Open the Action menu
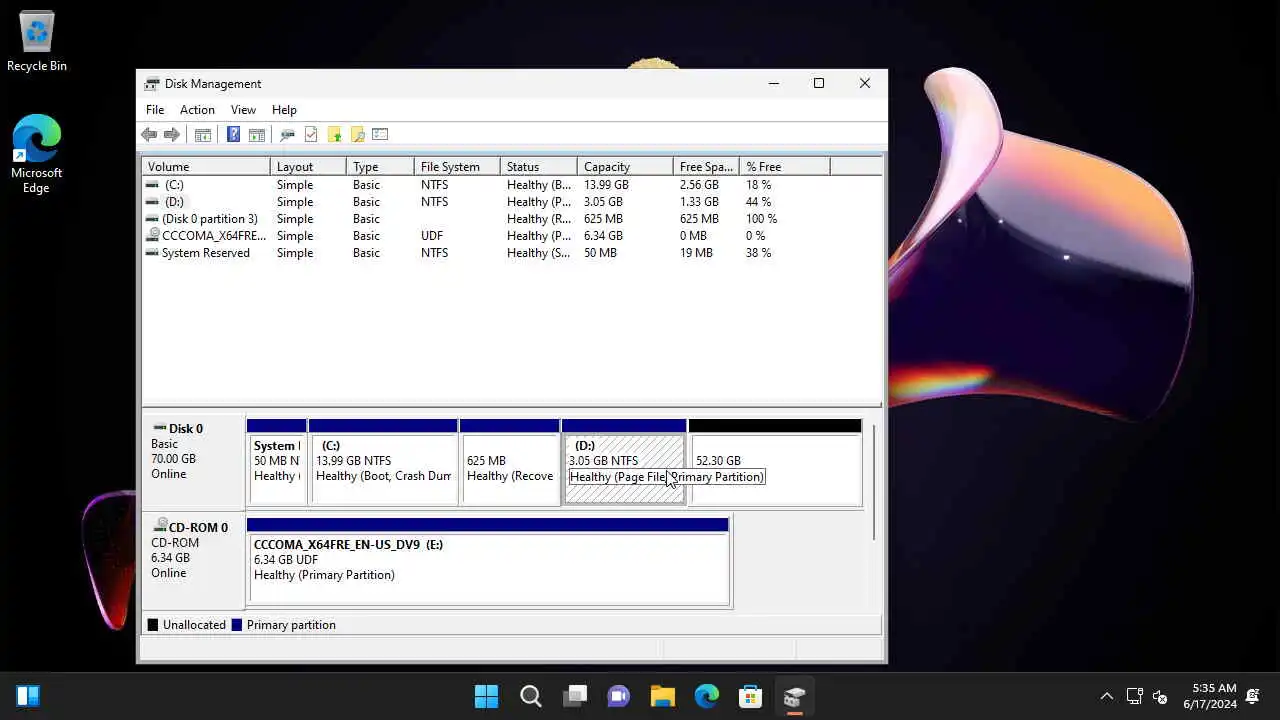 pos(197,110)
